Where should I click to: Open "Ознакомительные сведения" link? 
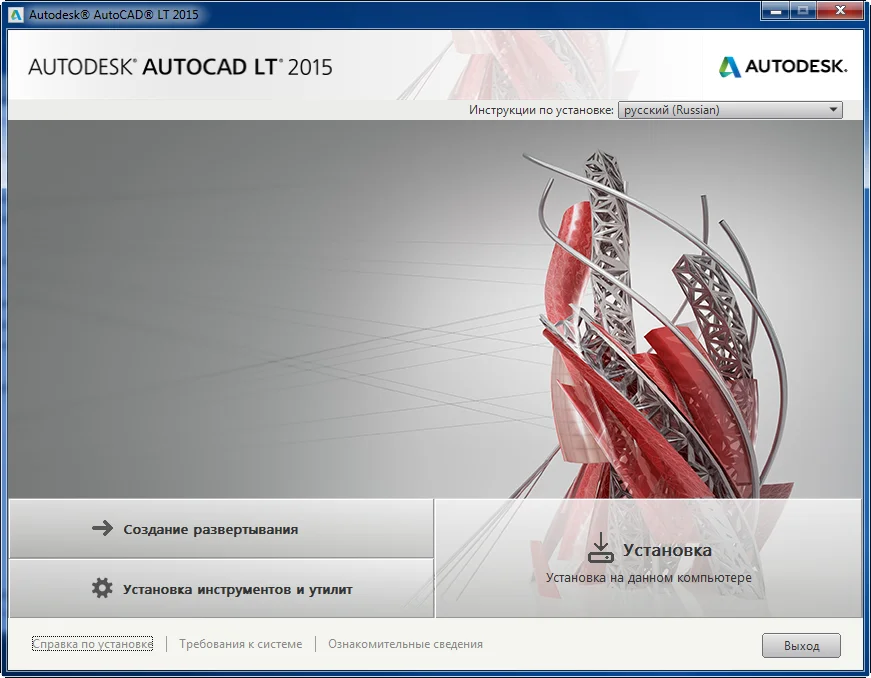coord(406,644)
